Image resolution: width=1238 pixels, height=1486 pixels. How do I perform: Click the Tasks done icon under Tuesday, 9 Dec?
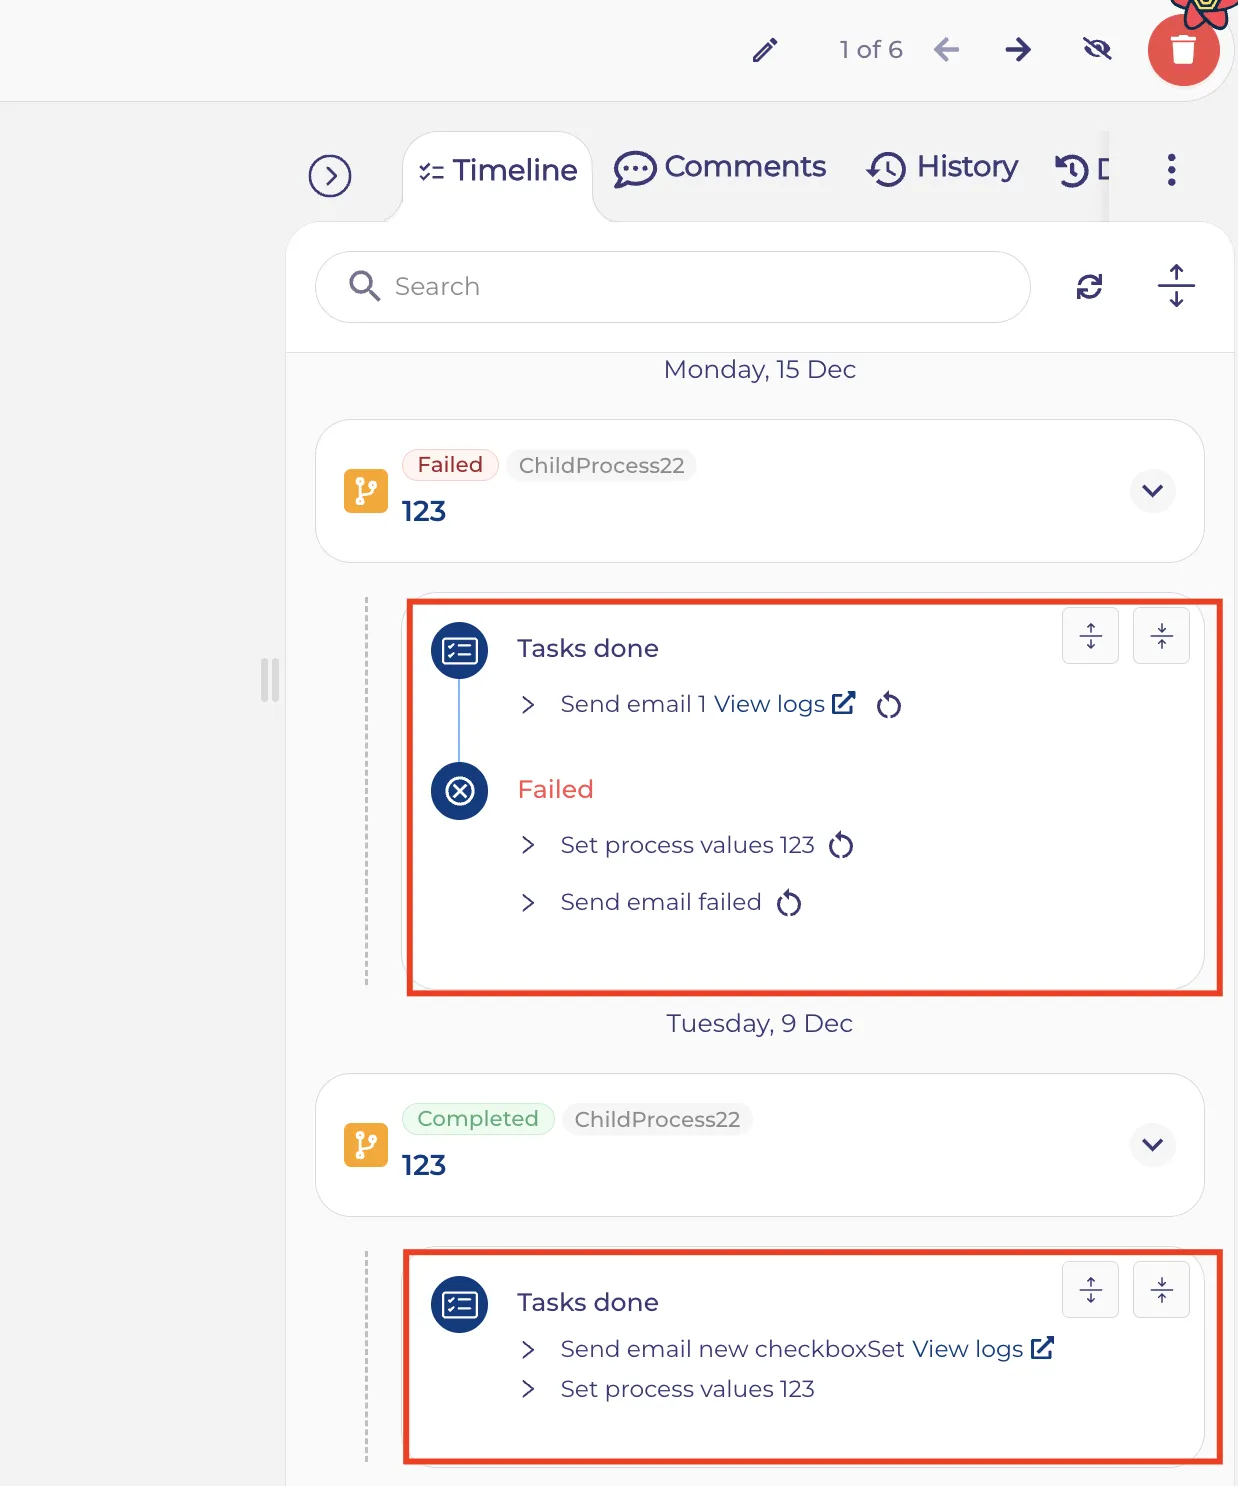460,1305
